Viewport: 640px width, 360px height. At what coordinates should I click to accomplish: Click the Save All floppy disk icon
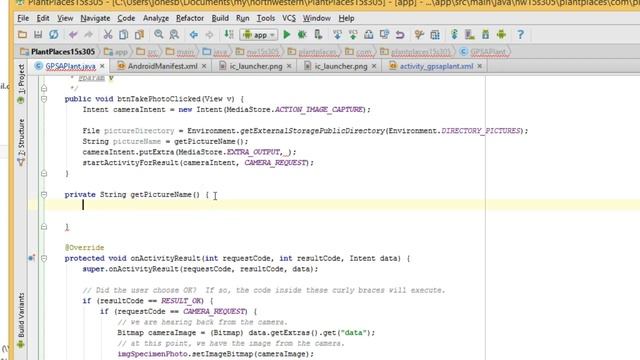(x=38, y=35)
